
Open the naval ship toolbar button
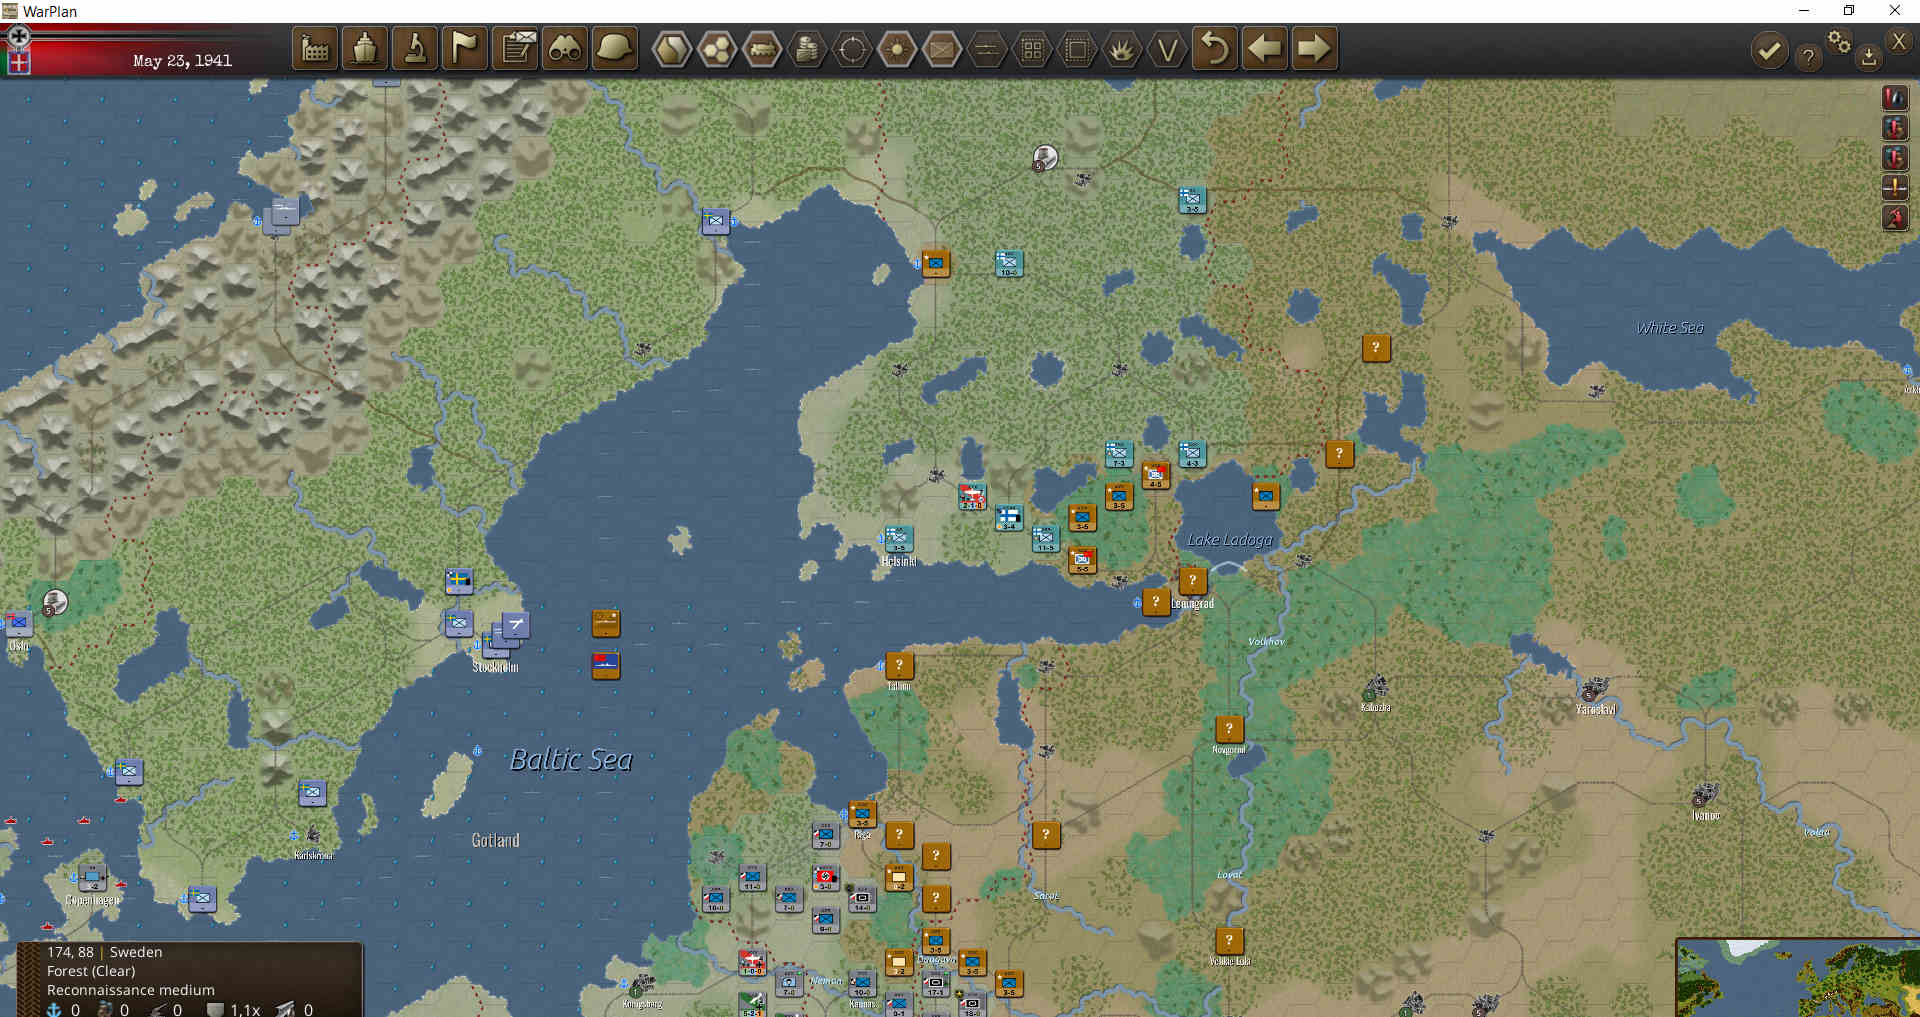click(x=365, y=48)
